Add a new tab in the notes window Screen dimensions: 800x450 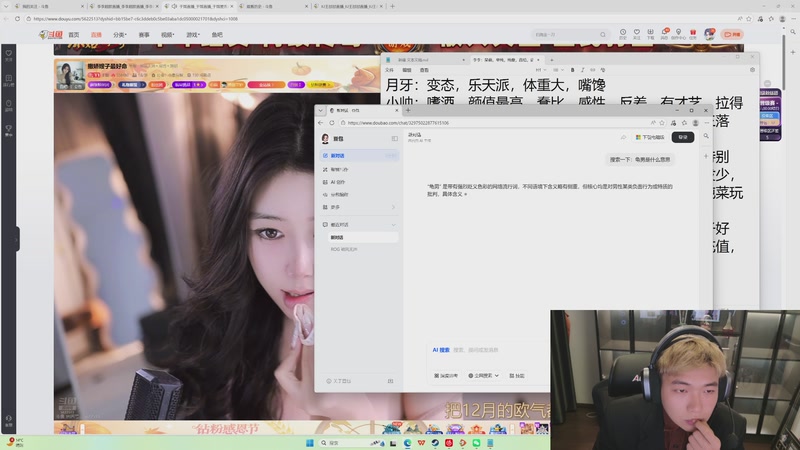[552, 60]
